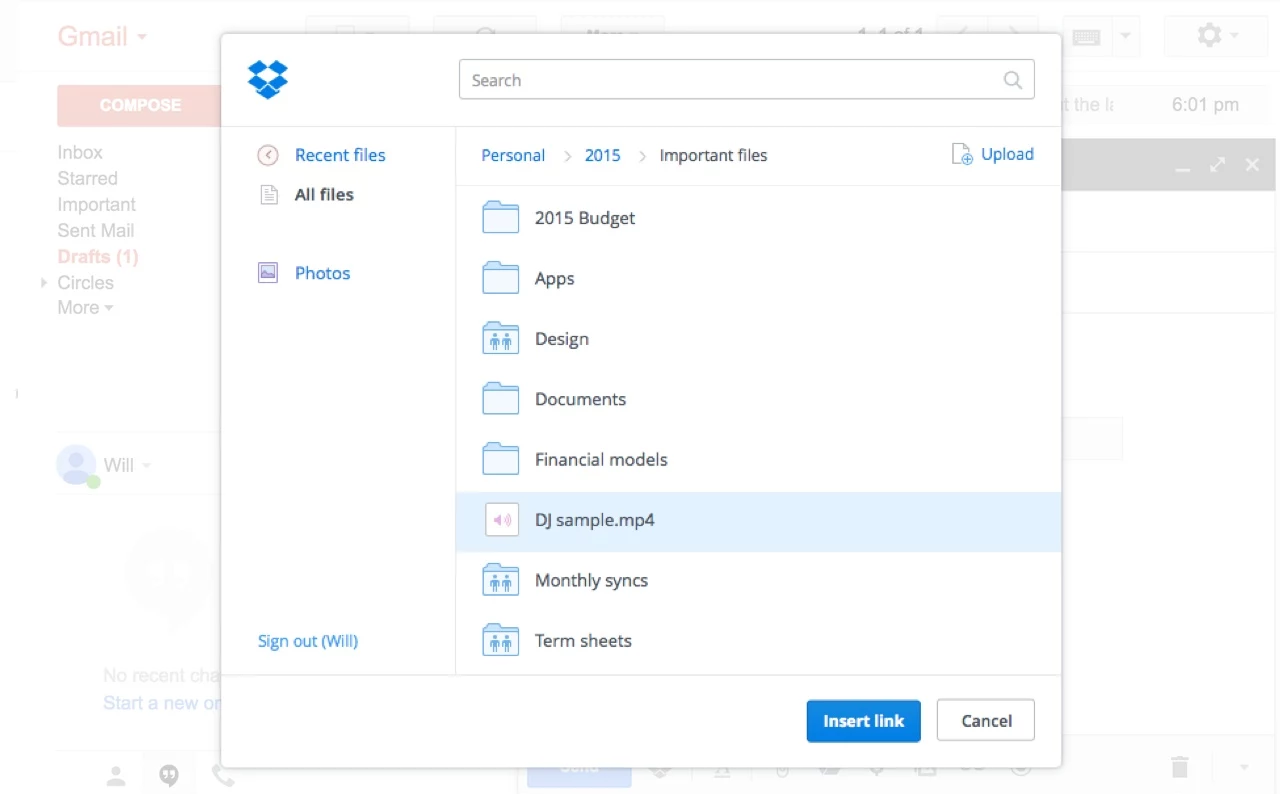Click the Design shared folder icon
The image size is (1282, 794).
pos(500,338)
